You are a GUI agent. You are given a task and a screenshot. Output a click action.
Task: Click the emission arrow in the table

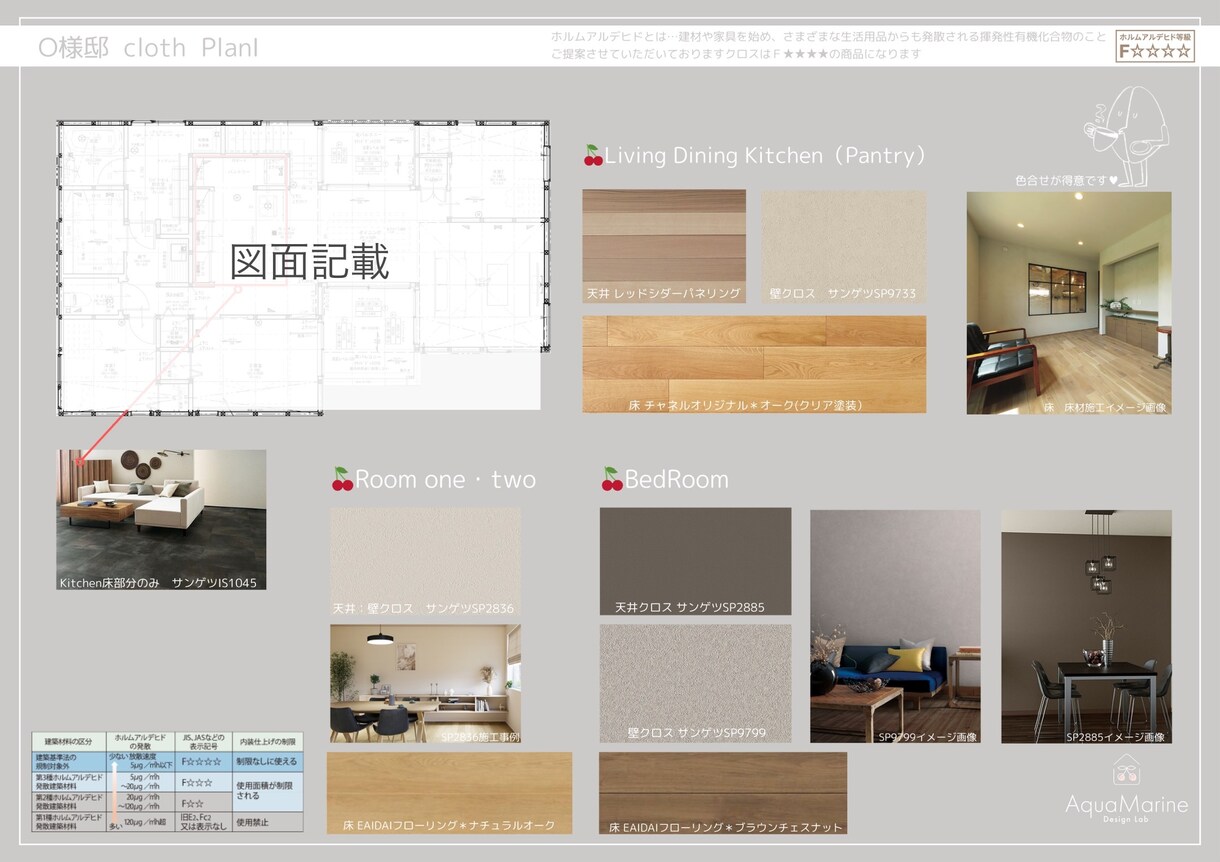[114, 793]
